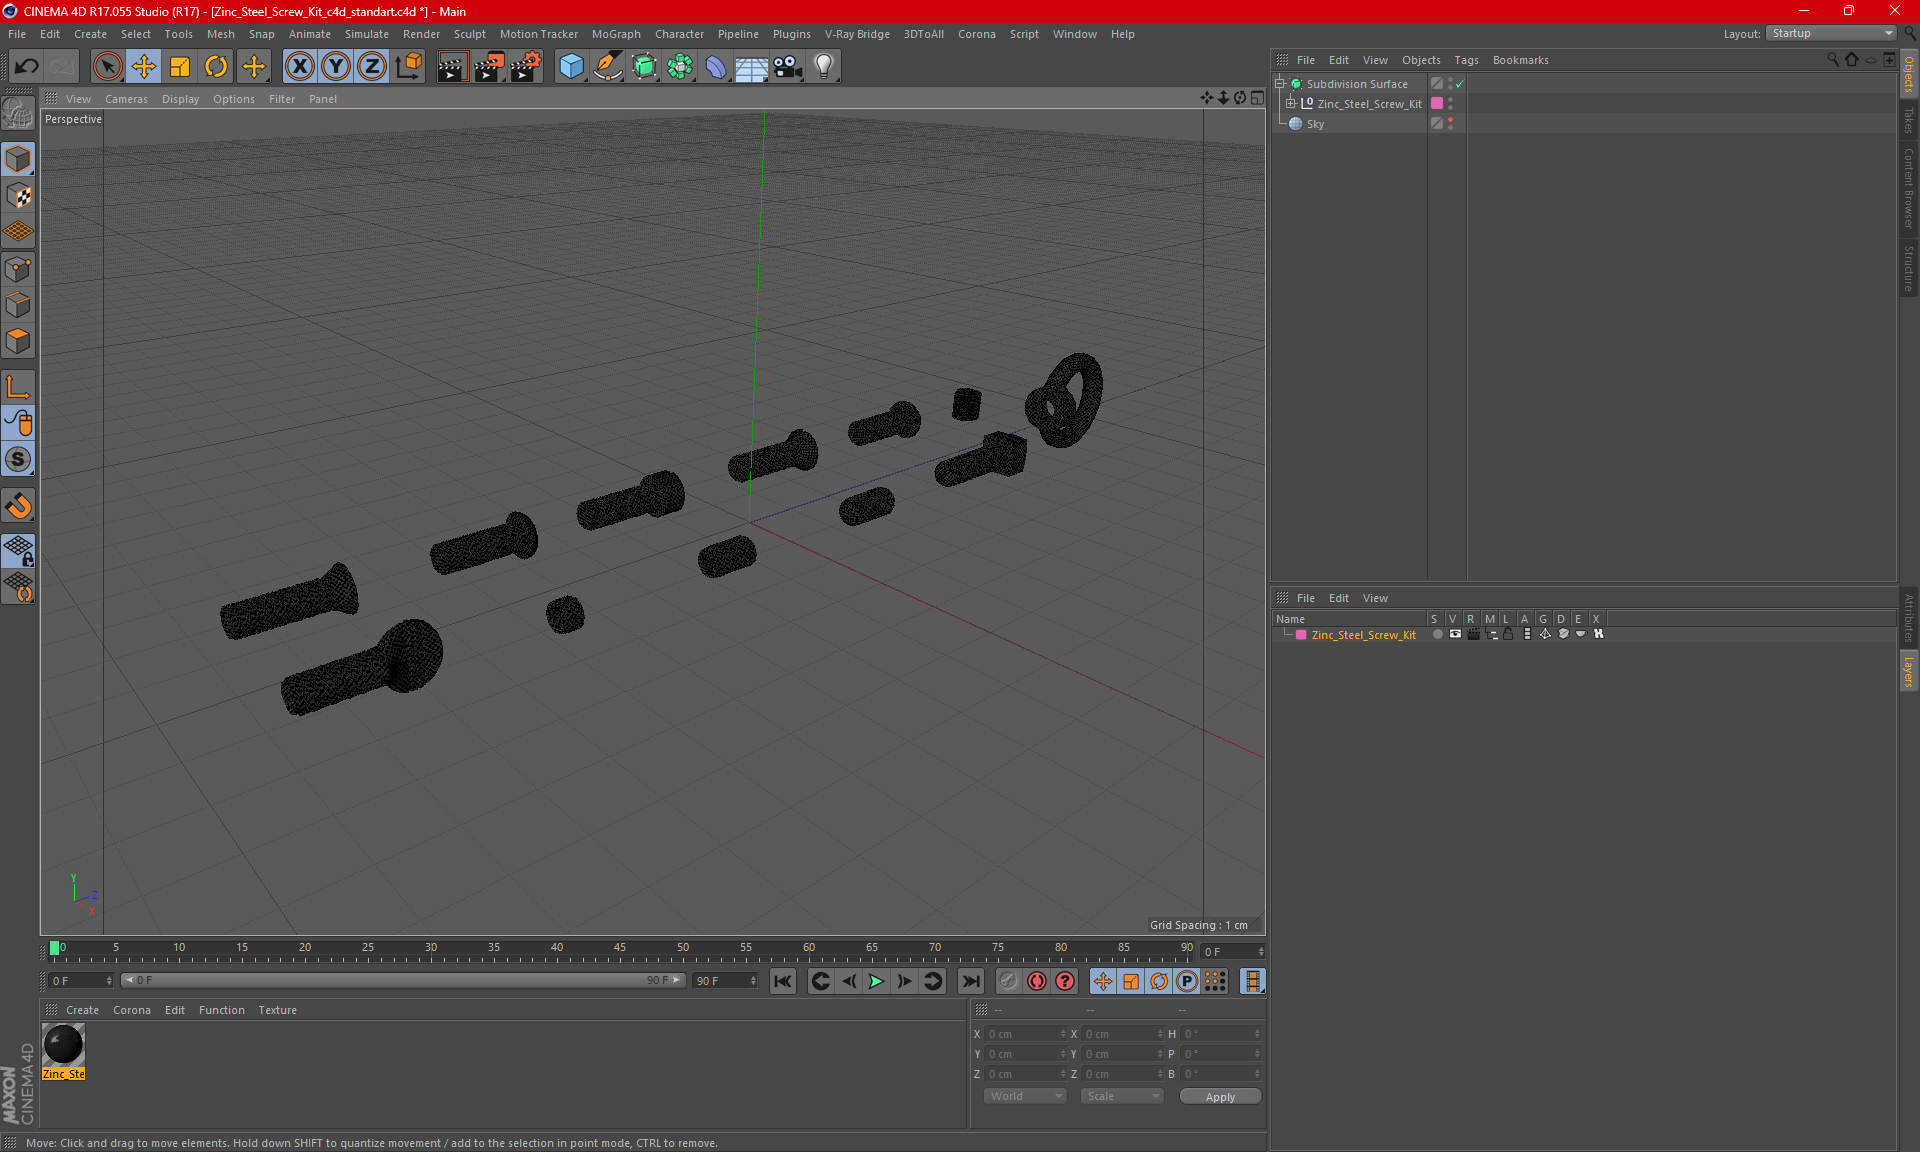Toggle layer render visibility icon

1473,634
